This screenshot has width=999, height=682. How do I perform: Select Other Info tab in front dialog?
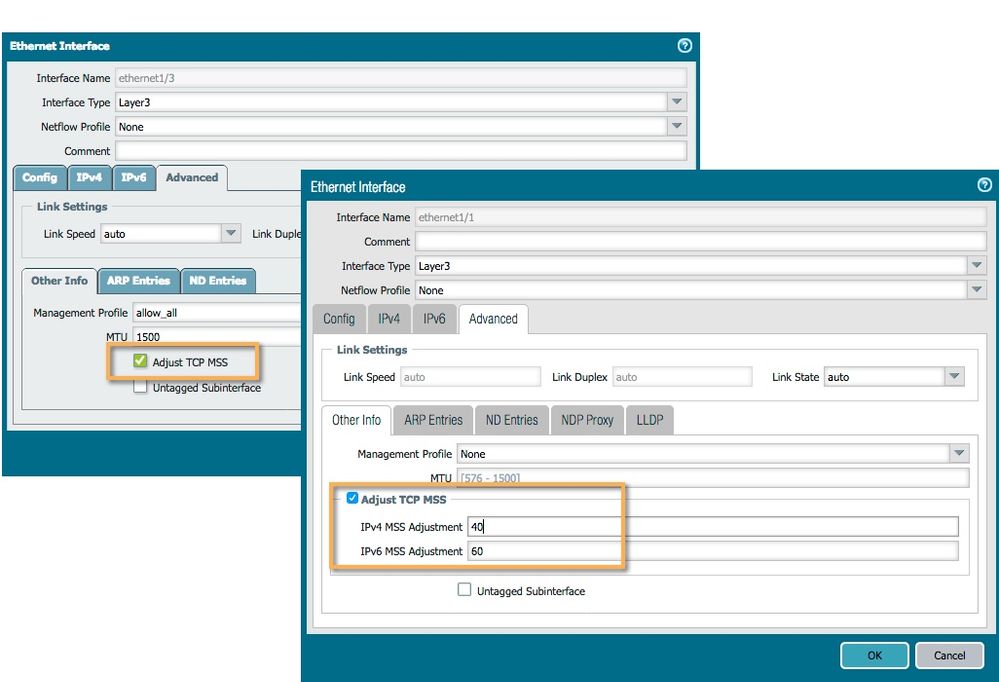[x=357, y=420]
